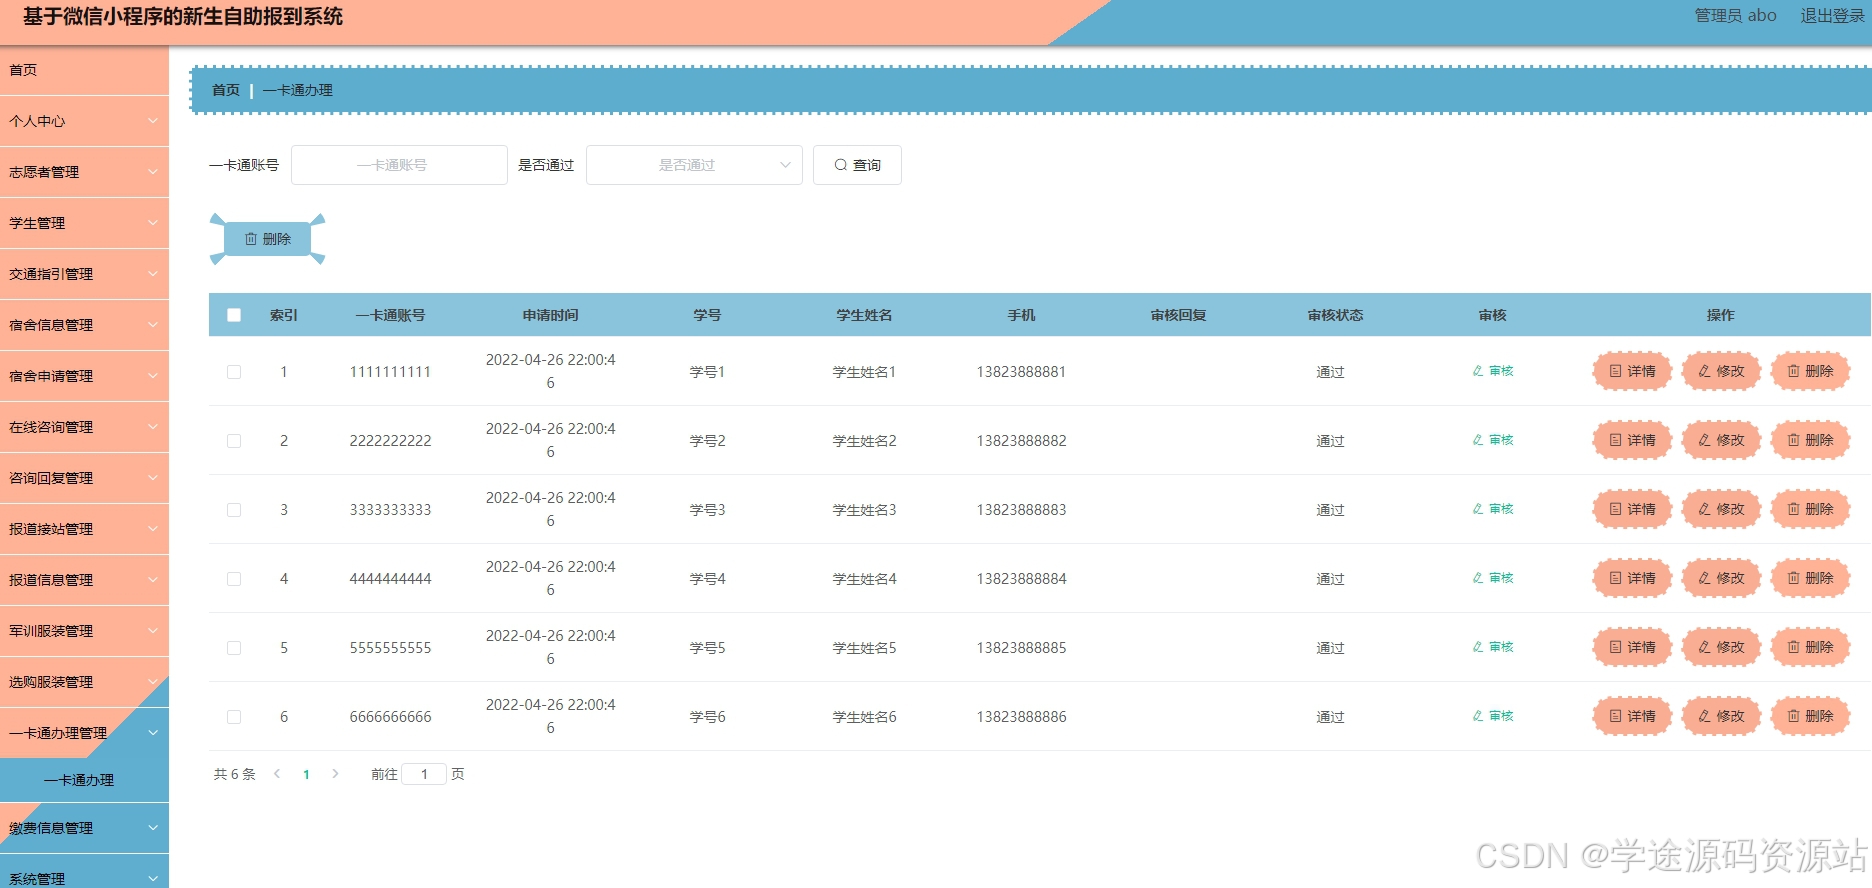Go to next page arrow in pagination

click(335, 774)
